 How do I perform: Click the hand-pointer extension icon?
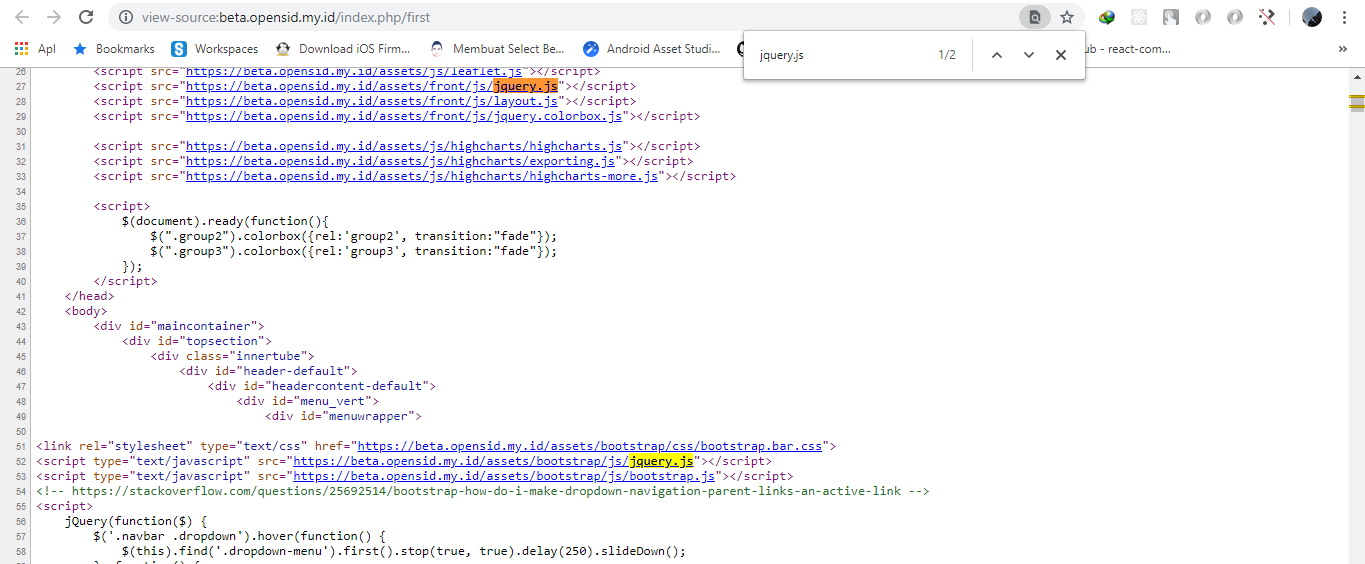tap(1171, 17)
